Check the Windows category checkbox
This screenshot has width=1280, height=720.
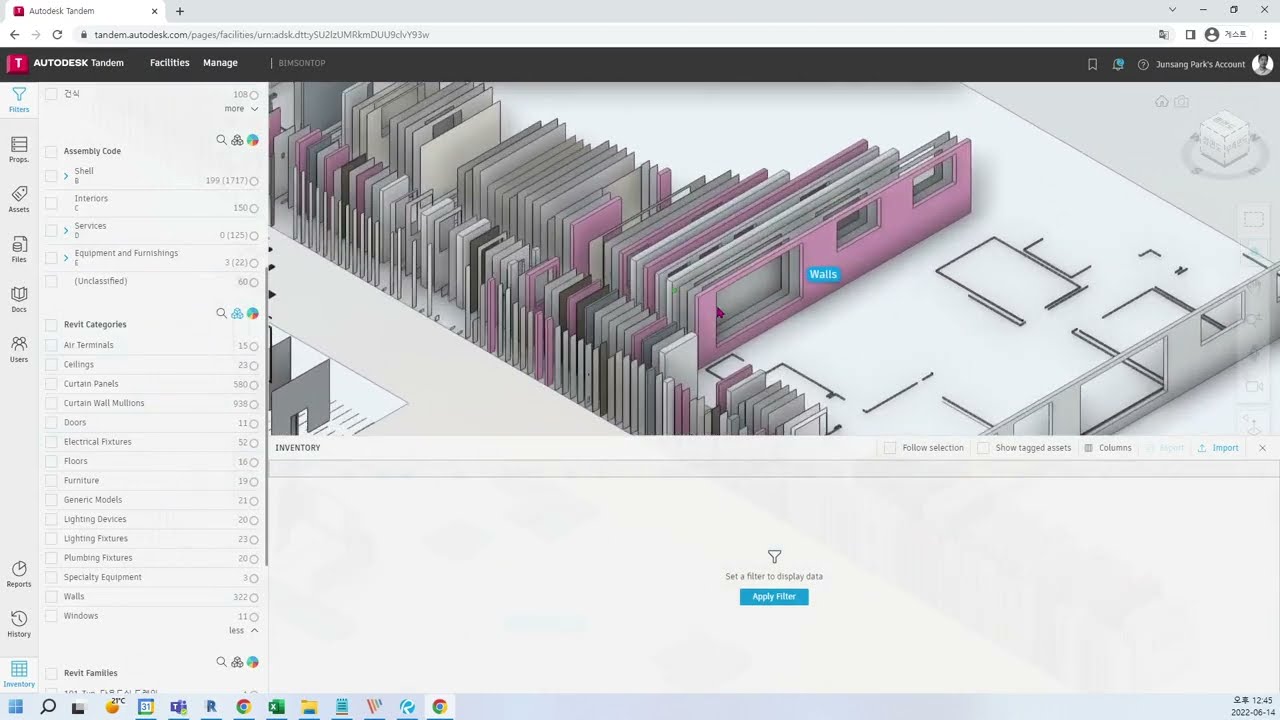(x=51, y=616)
